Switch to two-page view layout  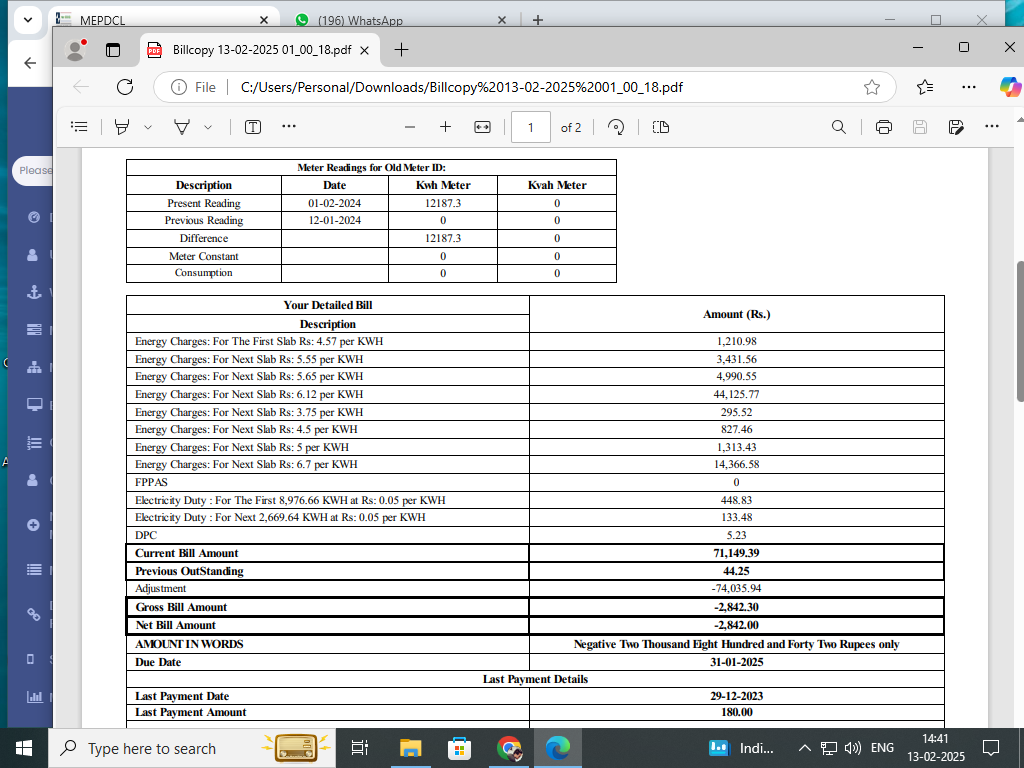660,127
